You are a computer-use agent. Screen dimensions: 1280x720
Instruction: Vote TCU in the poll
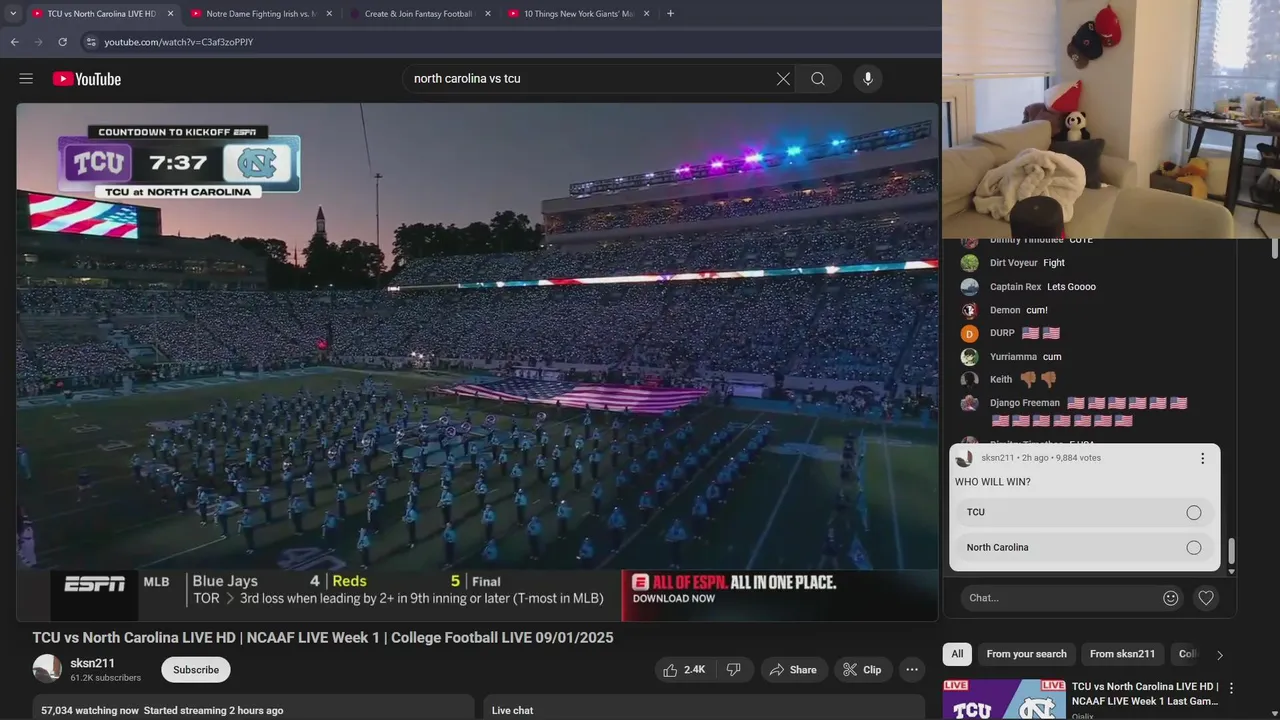pyautogui.click(x=1084, y=512)
